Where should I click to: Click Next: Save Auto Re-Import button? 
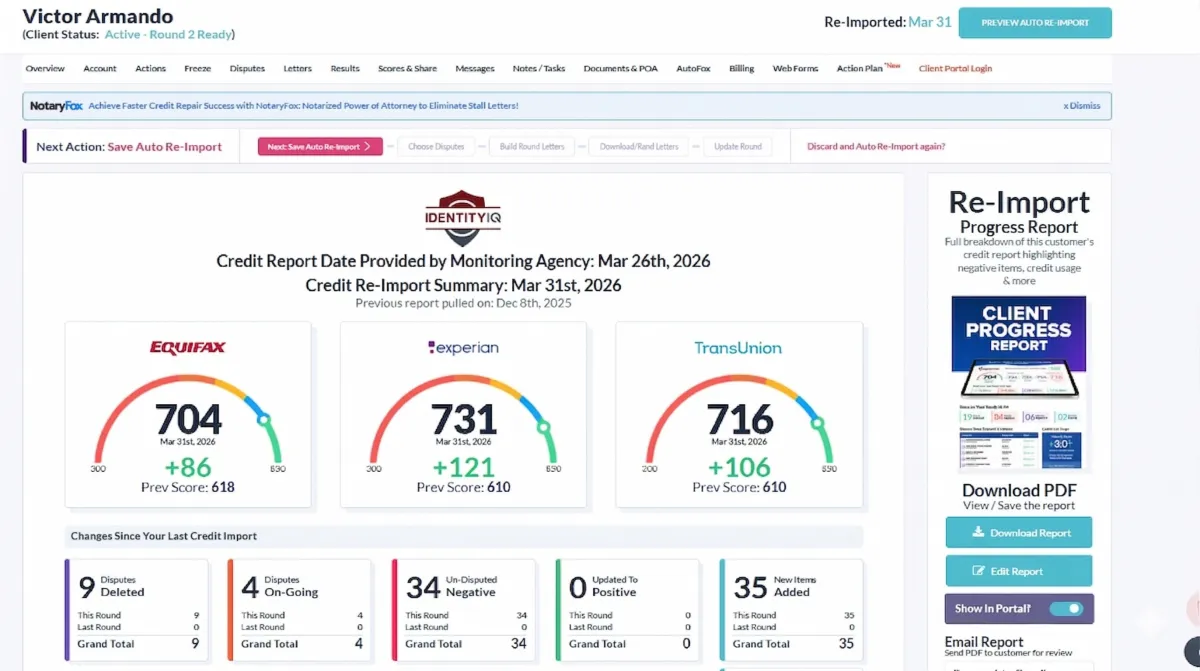(320, 146)
